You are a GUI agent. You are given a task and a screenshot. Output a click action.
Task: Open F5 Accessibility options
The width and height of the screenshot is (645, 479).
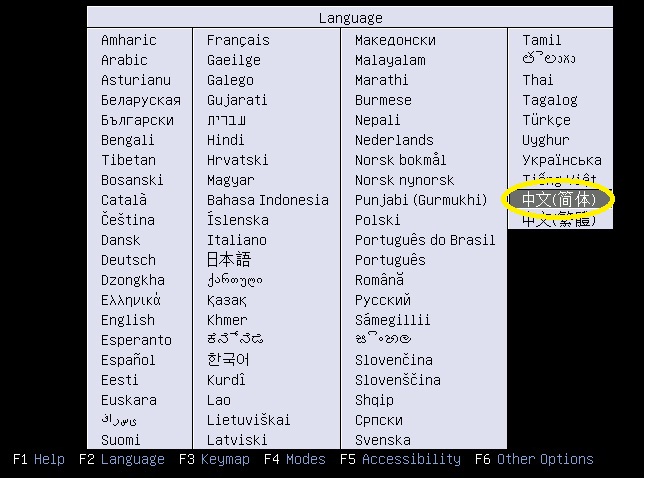[400, 460]
